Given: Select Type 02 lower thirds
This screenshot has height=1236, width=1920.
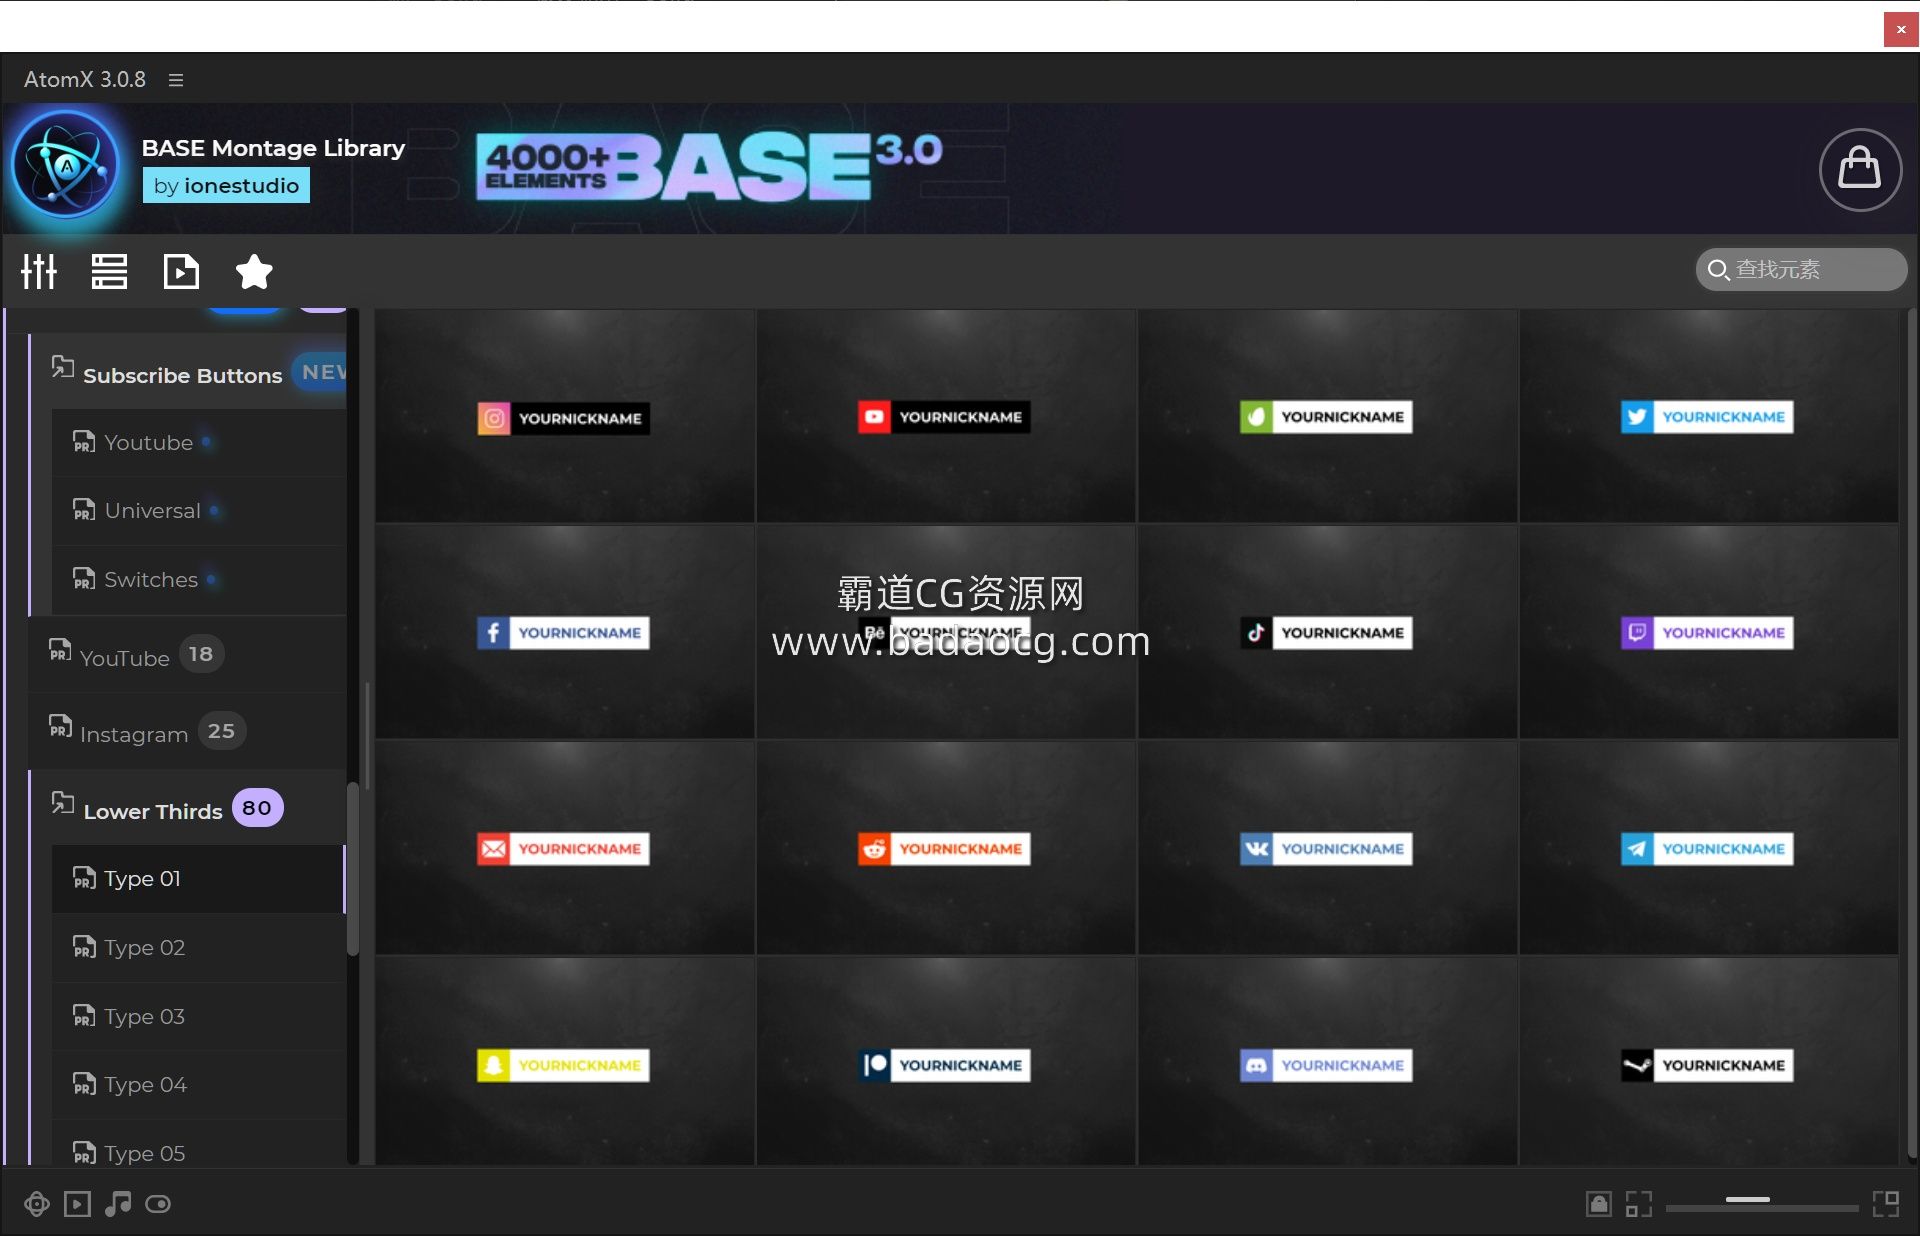Looking at the screenshot, I should [199, 948].
